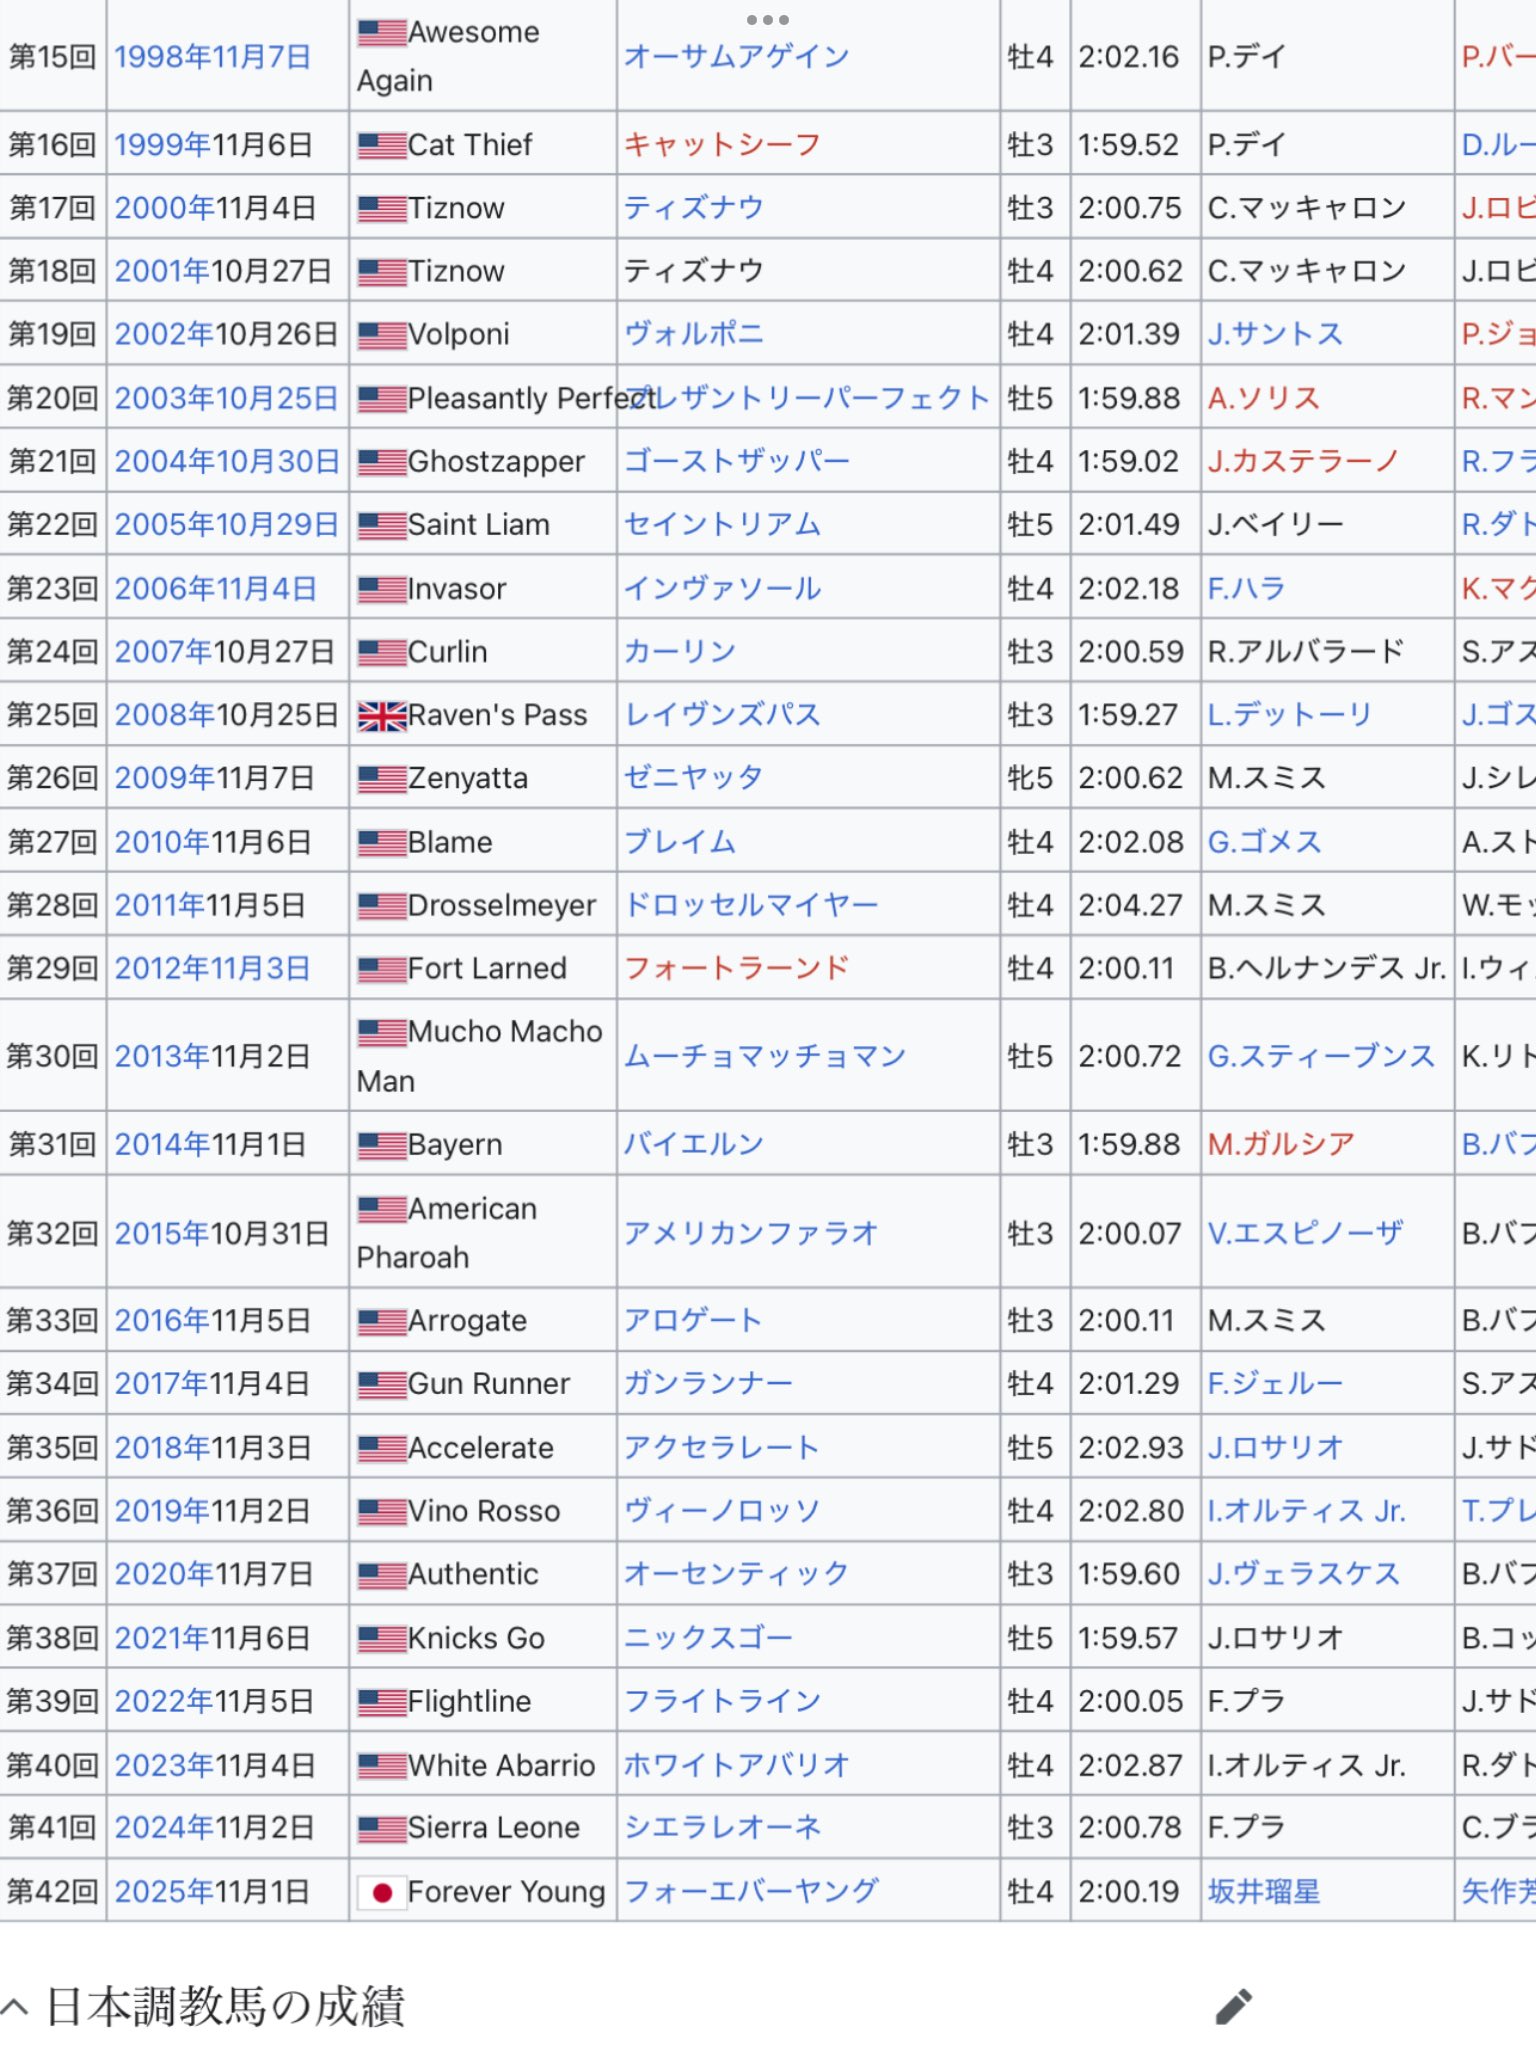Open the J.ヴェラスケス jockey link
Image resolution: width=1536 pixels, height=2048 pixels.
coord(1304,1574)
